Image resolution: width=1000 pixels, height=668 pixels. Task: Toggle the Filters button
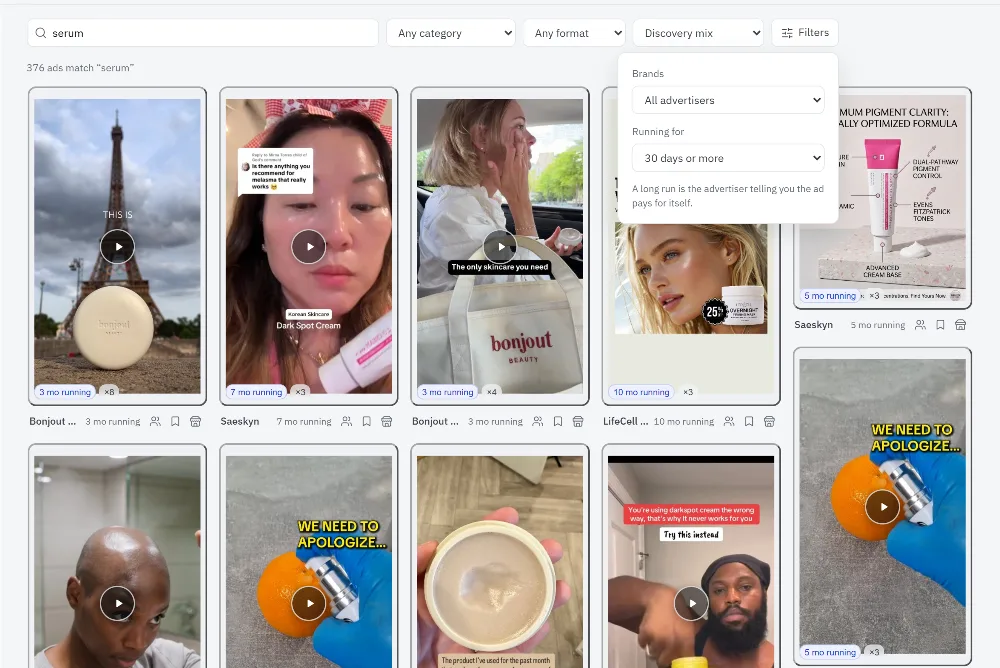click(805, 33)
